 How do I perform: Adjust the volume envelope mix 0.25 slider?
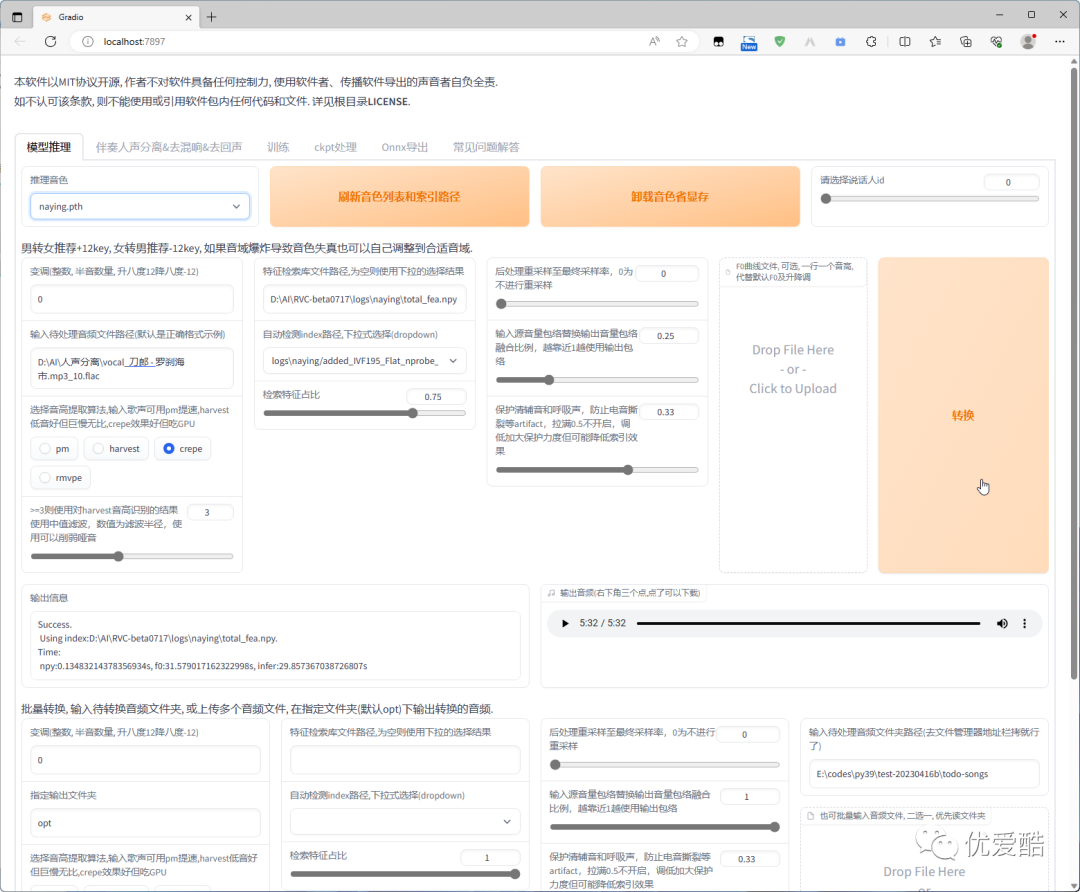tap(597, 380)
